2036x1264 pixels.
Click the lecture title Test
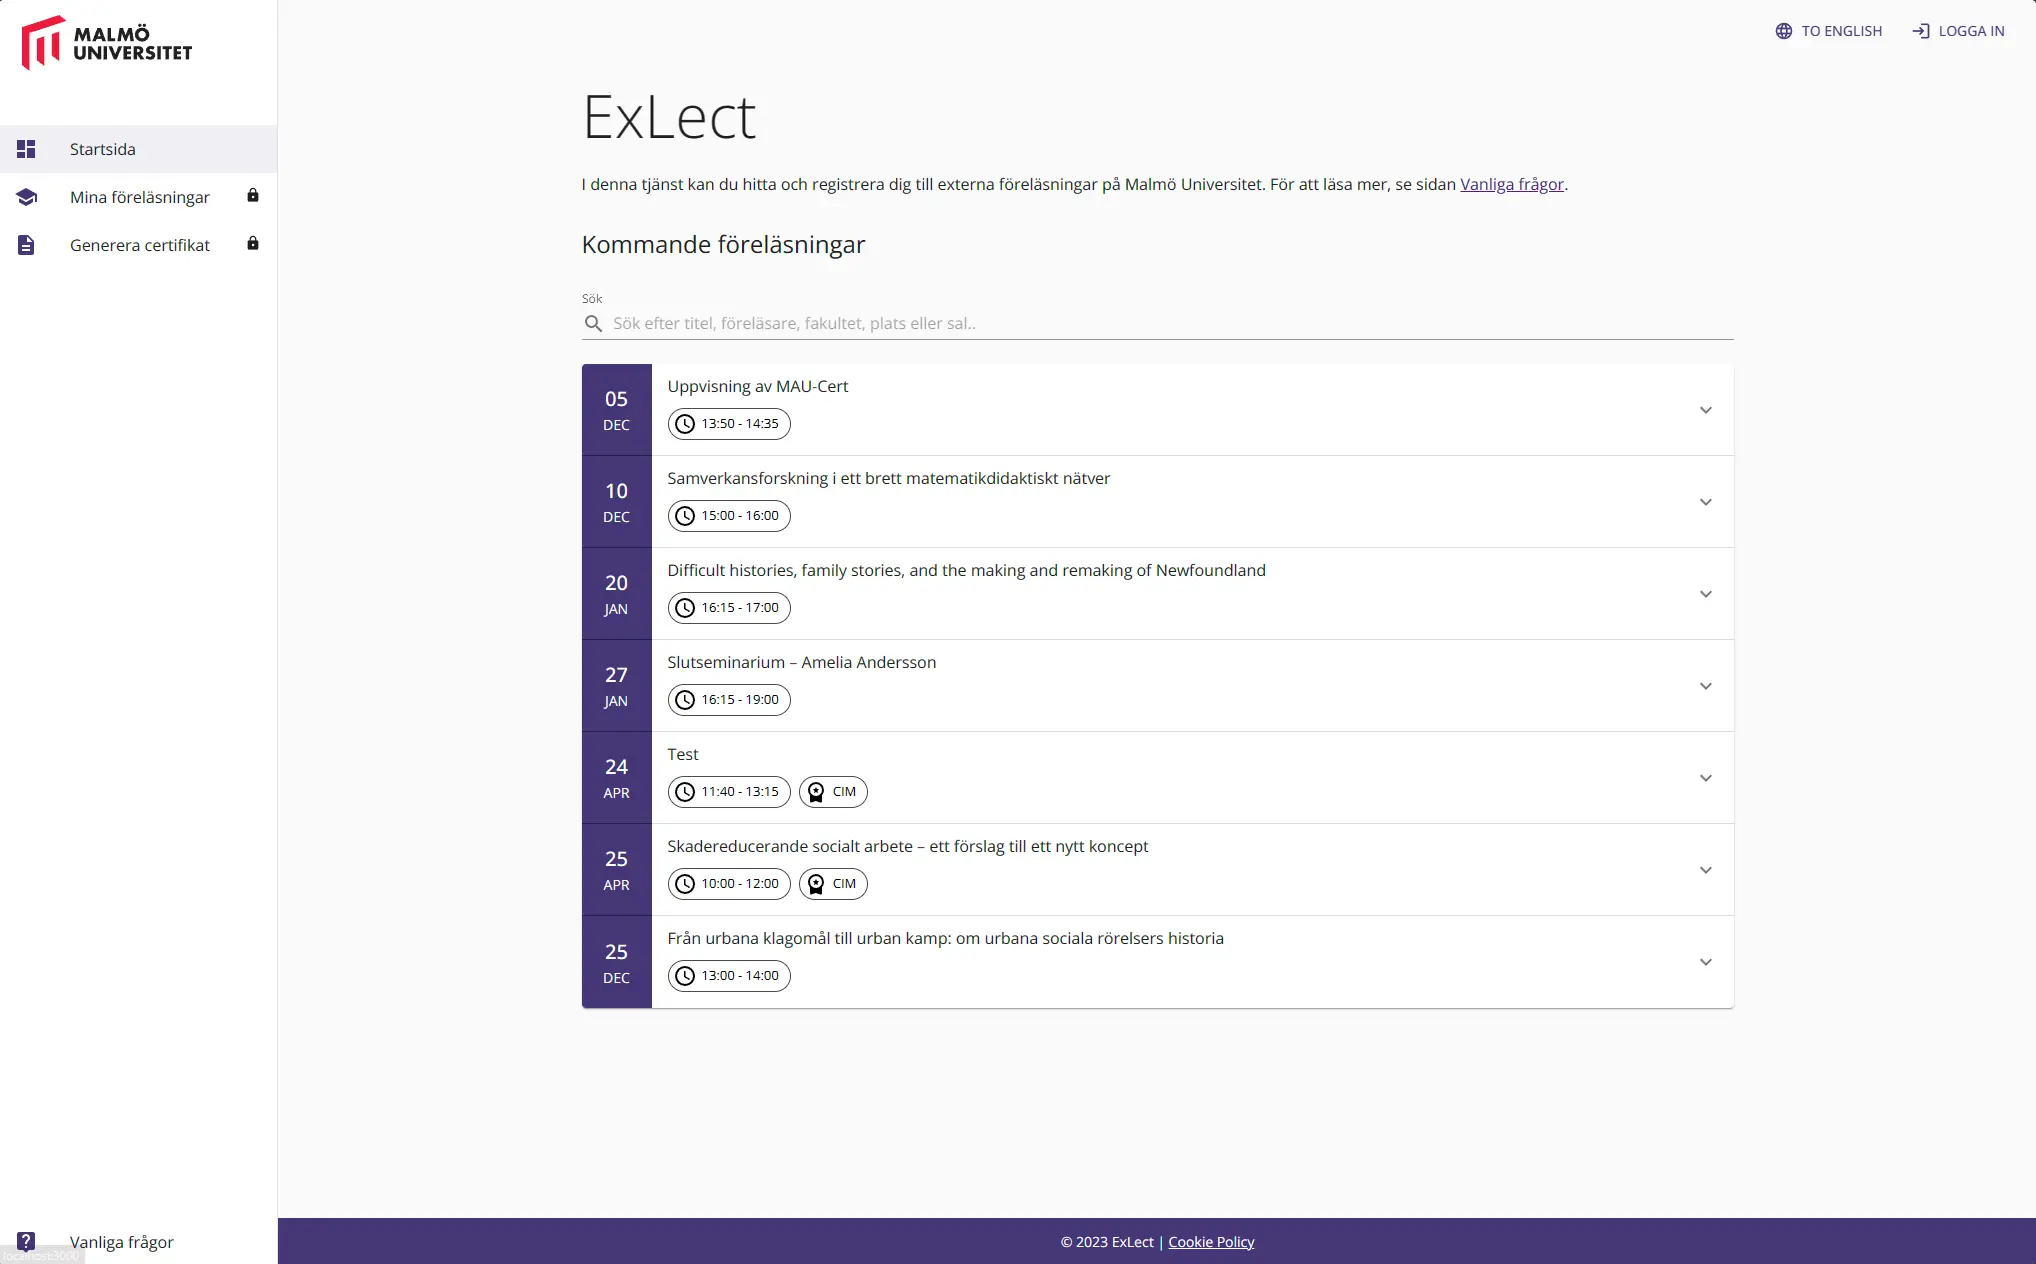pyautogui.click(x=683, y=754)
